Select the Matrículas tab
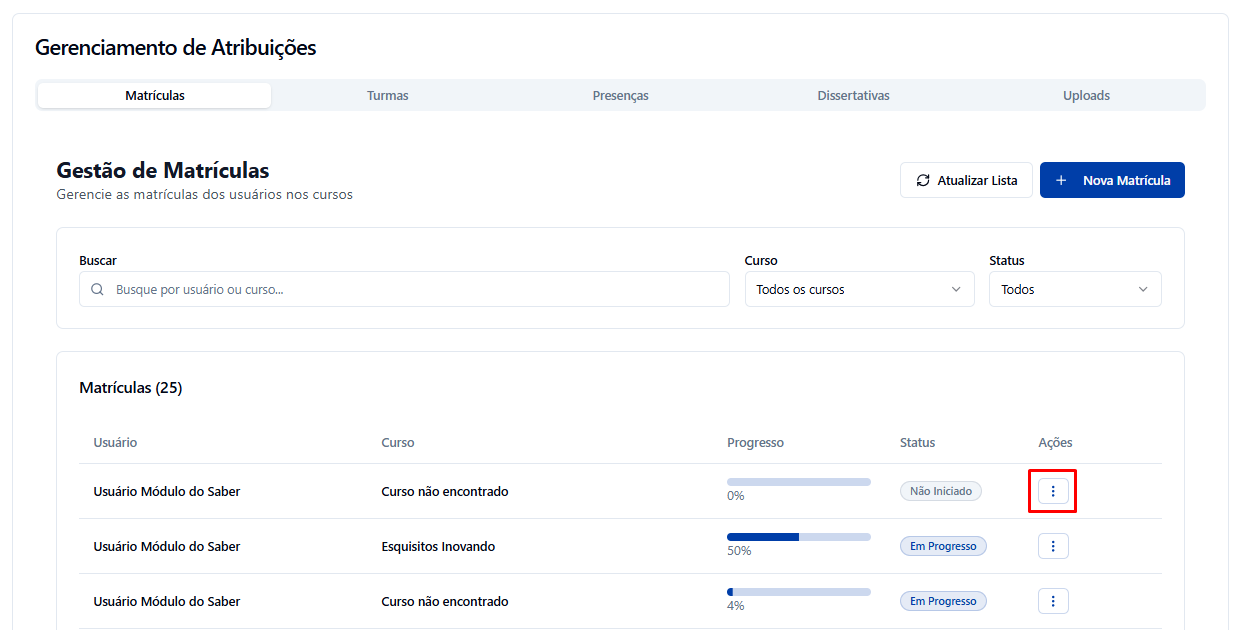The height and width of the screenshot is (630, 1239). 155,96
